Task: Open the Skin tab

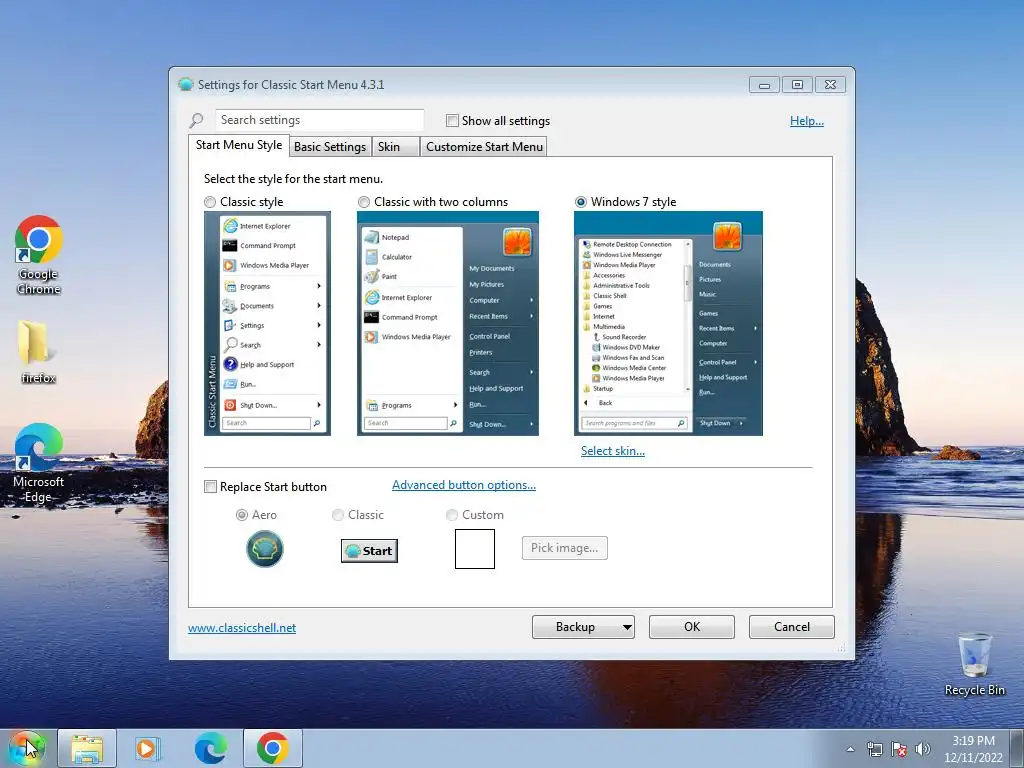Action: [395, 146]
